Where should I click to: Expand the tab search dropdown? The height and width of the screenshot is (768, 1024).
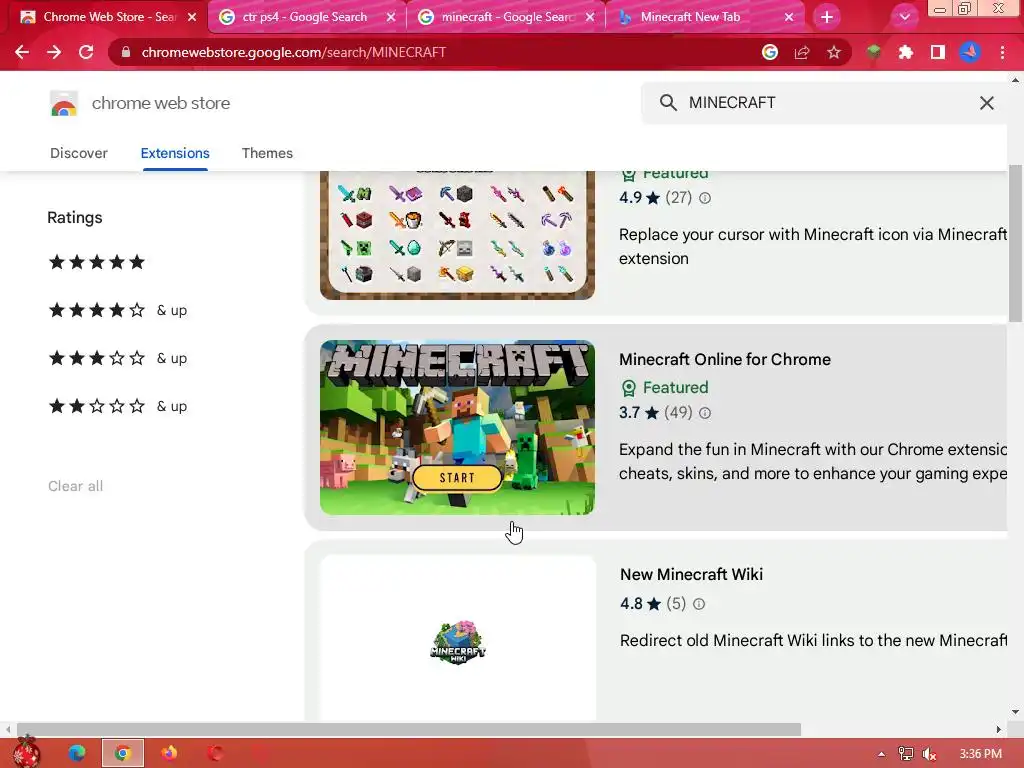(x=904, y=17)
